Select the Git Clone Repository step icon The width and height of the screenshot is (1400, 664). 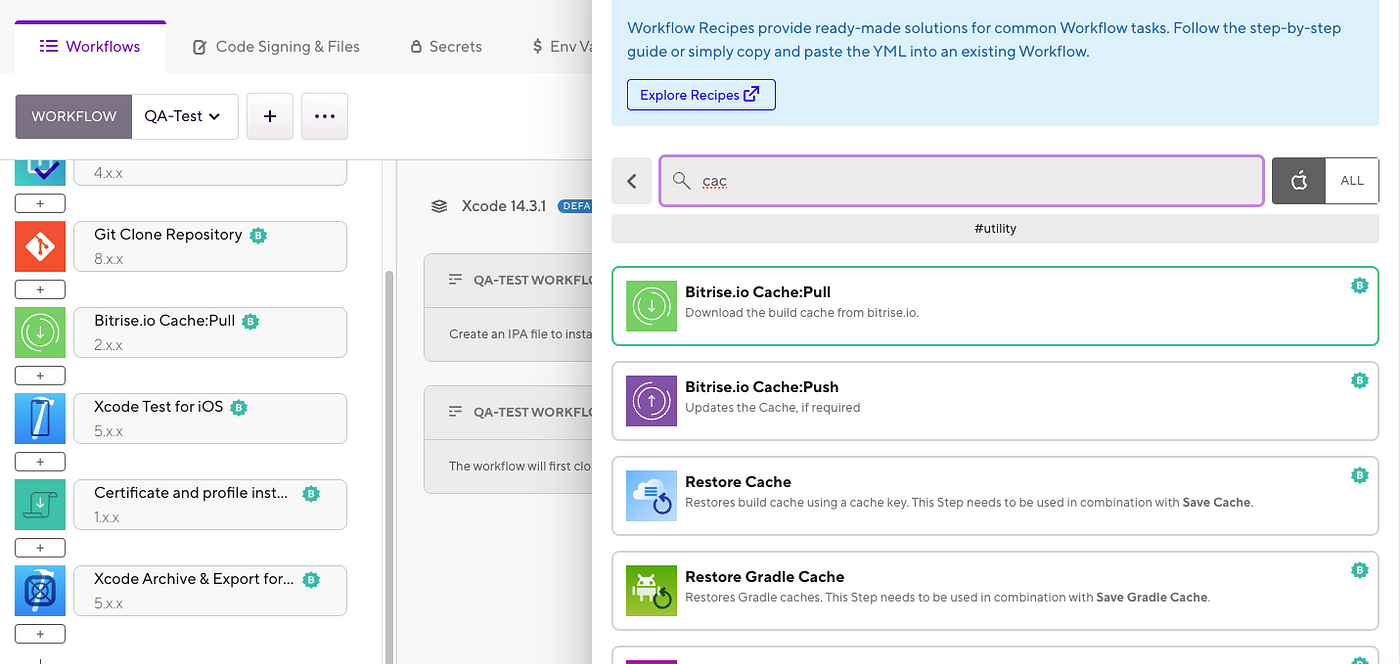coord(40,246)
